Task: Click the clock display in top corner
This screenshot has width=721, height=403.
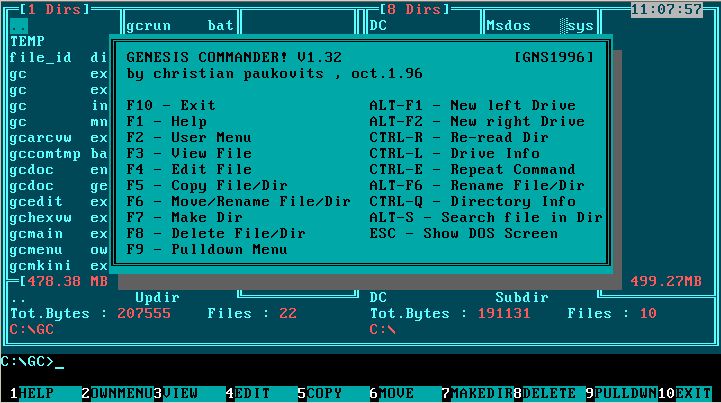Action: [x=666, y=9]
